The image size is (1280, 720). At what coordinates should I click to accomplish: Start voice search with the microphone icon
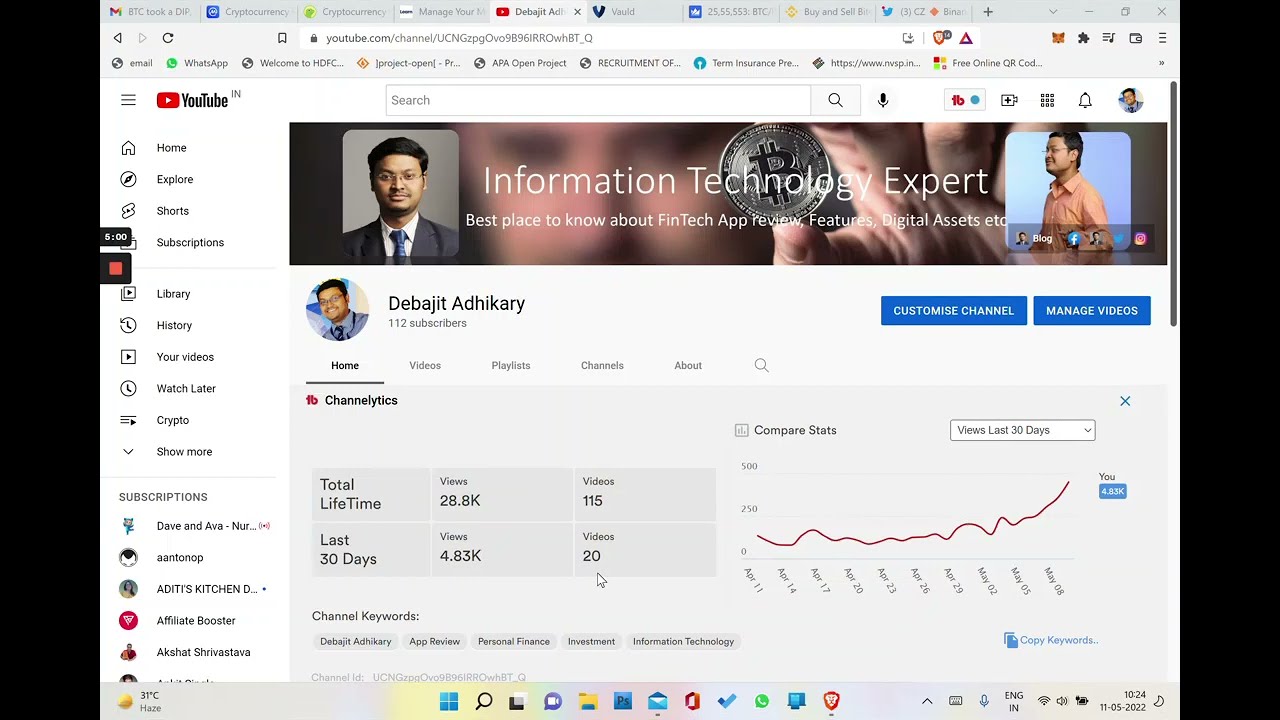click(883, 100)
